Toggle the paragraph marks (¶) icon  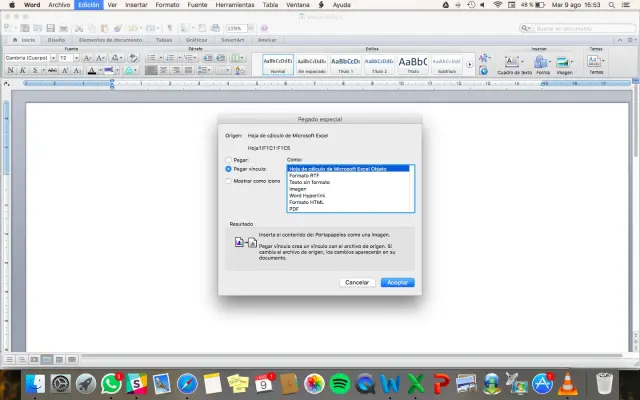coord(170,28)
